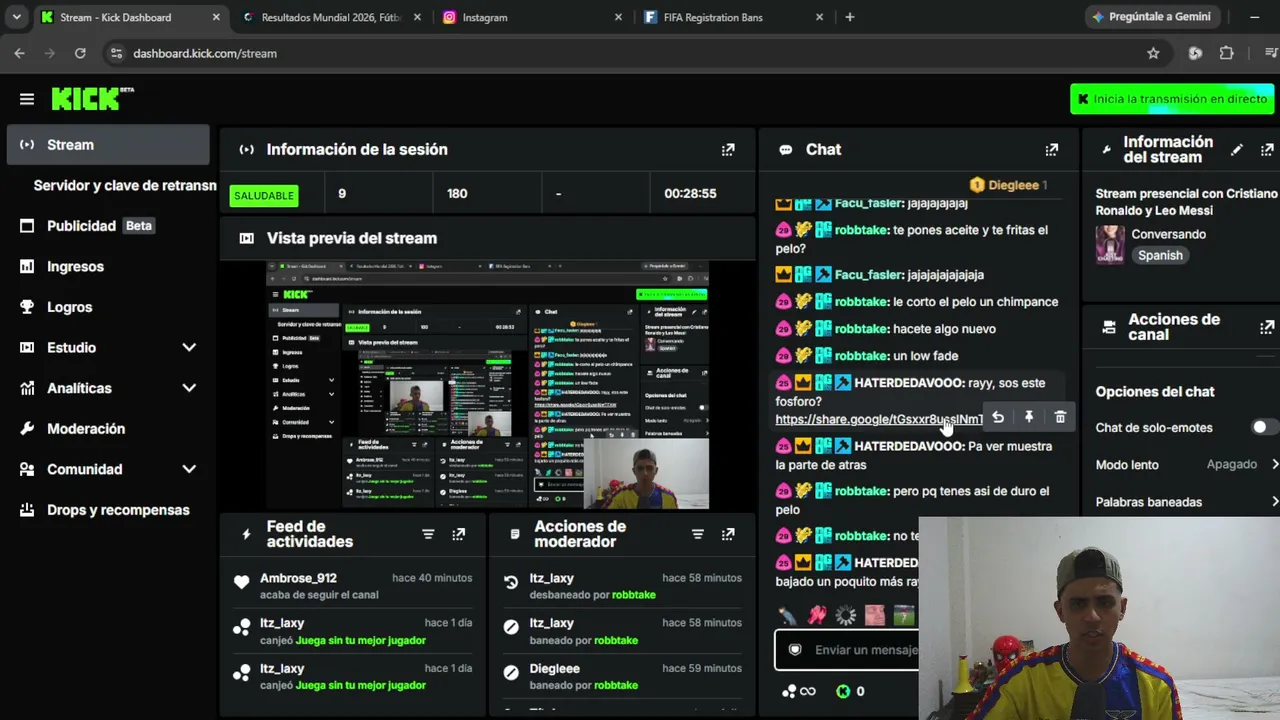The height and width of the screenshot is (720, 1280).
Task: Click the Diegleee baneado moderator entry
Action: coord(621,676)
